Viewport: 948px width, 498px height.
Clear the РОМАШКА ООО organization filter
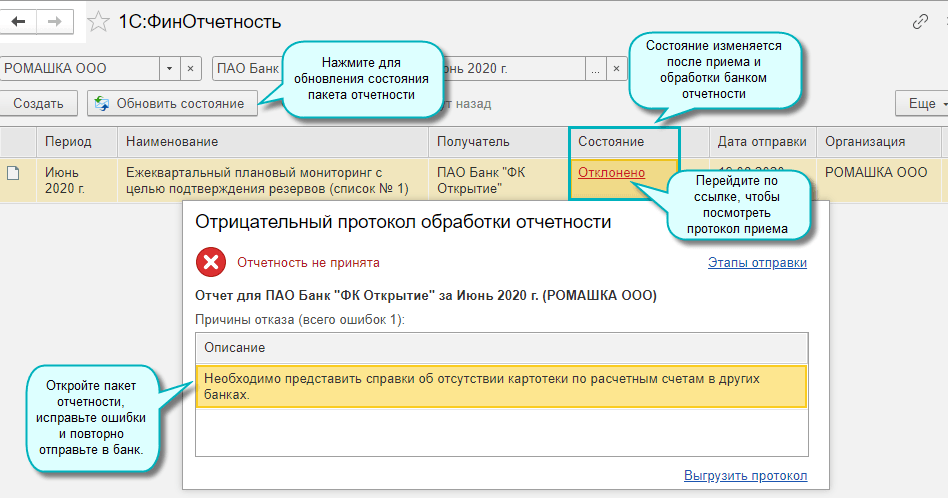[x=190, y=68]
